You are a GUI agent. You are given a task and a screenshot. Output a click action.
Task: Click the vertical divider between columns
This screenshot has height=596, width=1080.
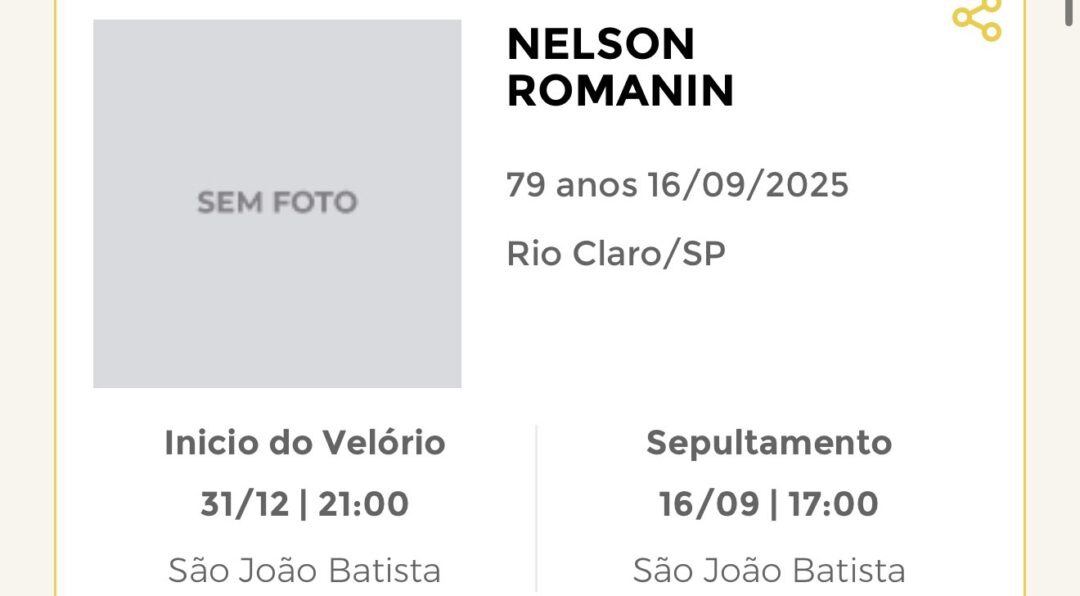[x=537, y=510]
